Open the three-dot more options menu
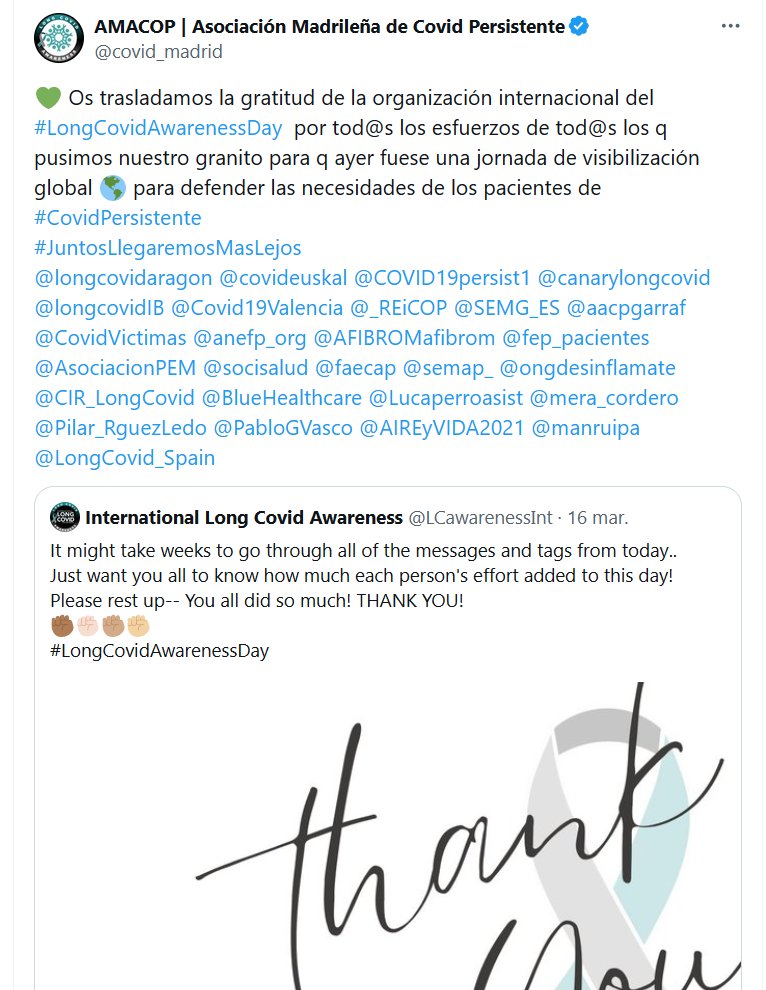 730,26
